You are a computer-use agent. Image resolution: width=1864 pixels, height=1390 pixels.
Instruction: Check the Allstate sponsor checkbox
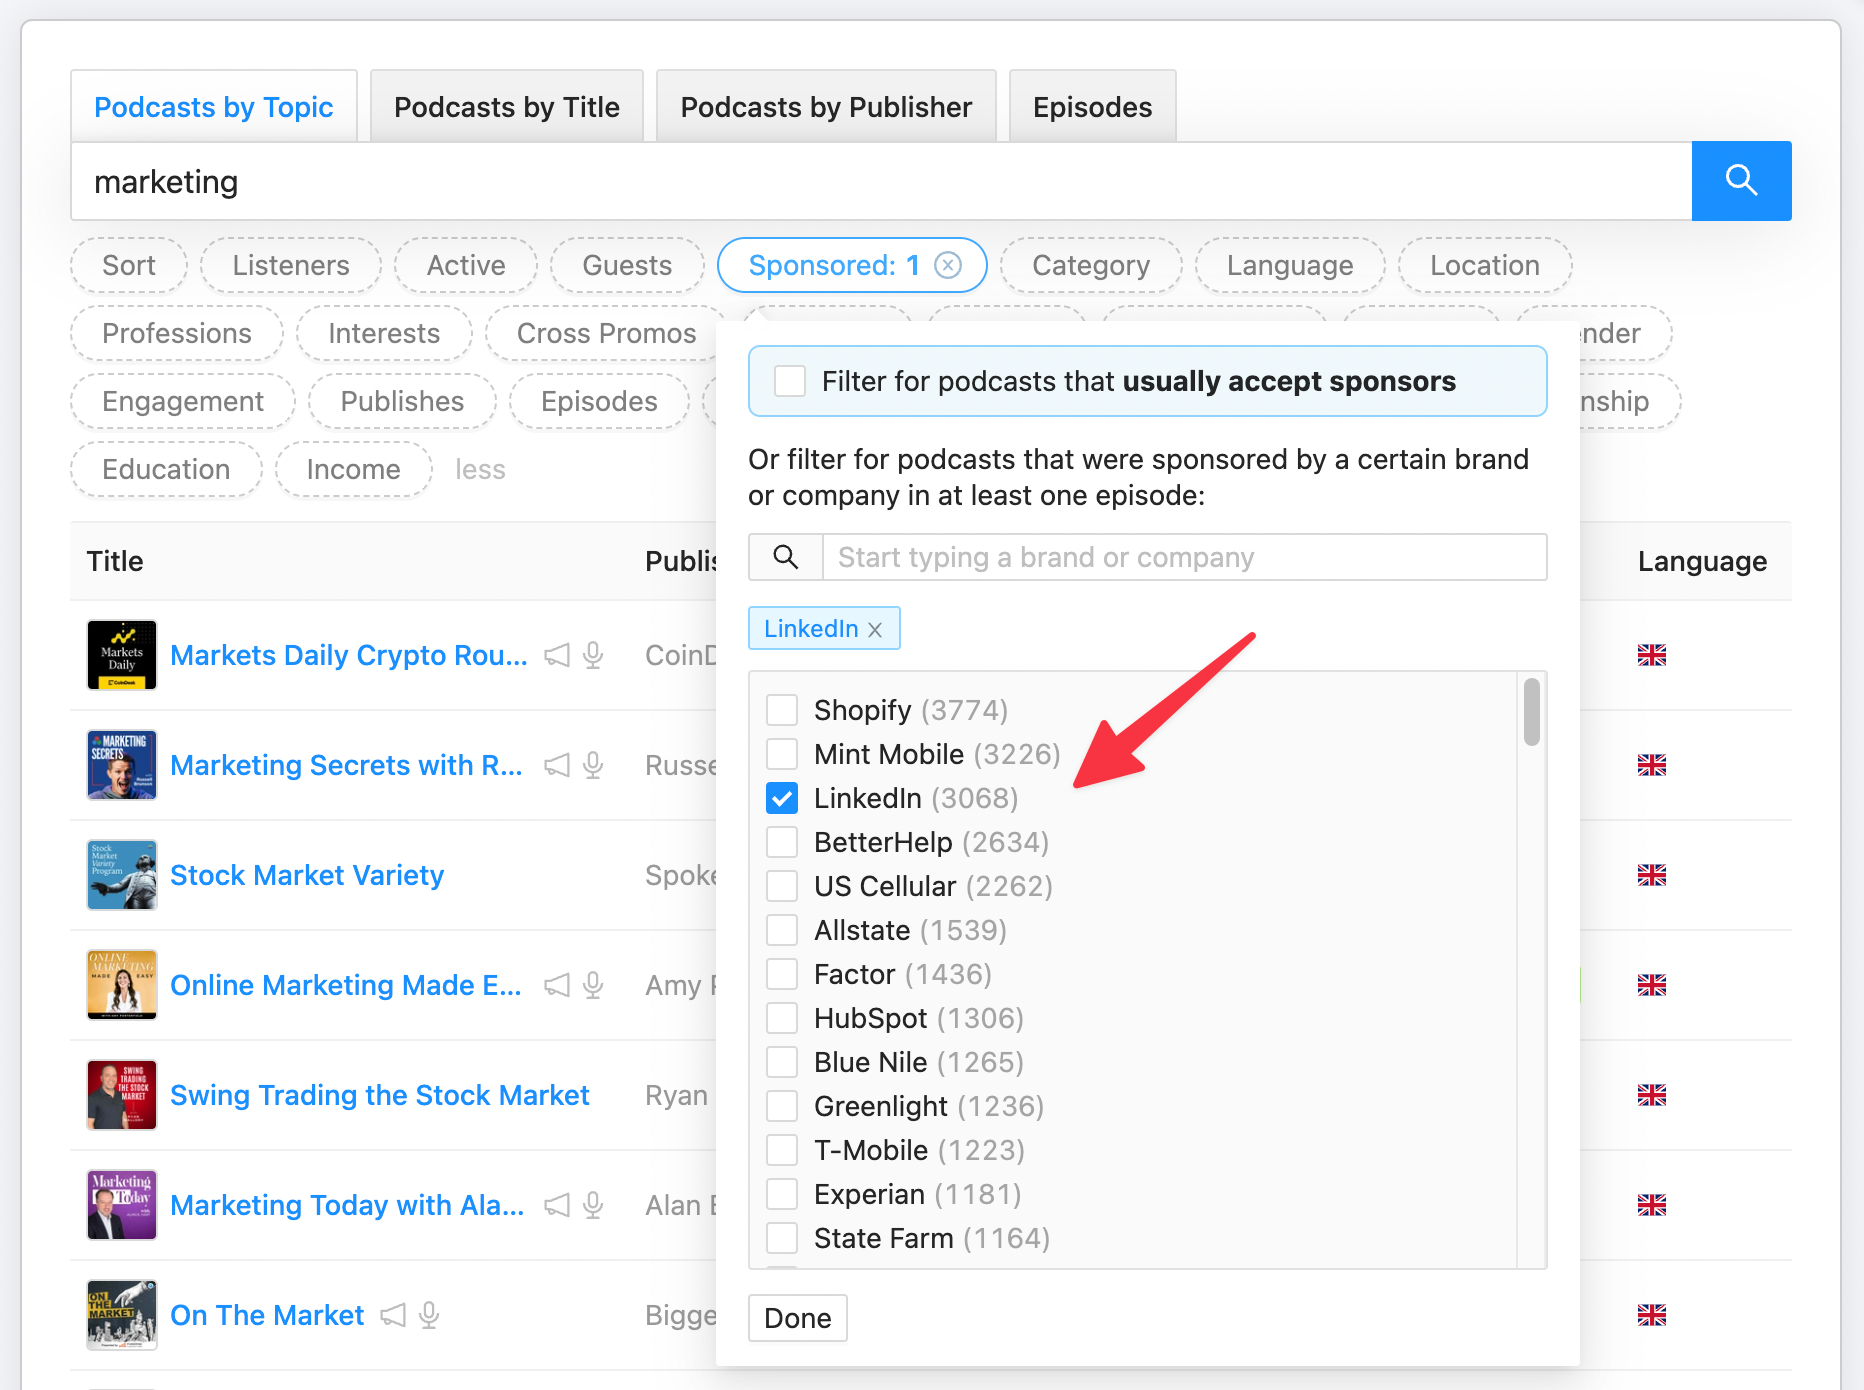[782, 930]
